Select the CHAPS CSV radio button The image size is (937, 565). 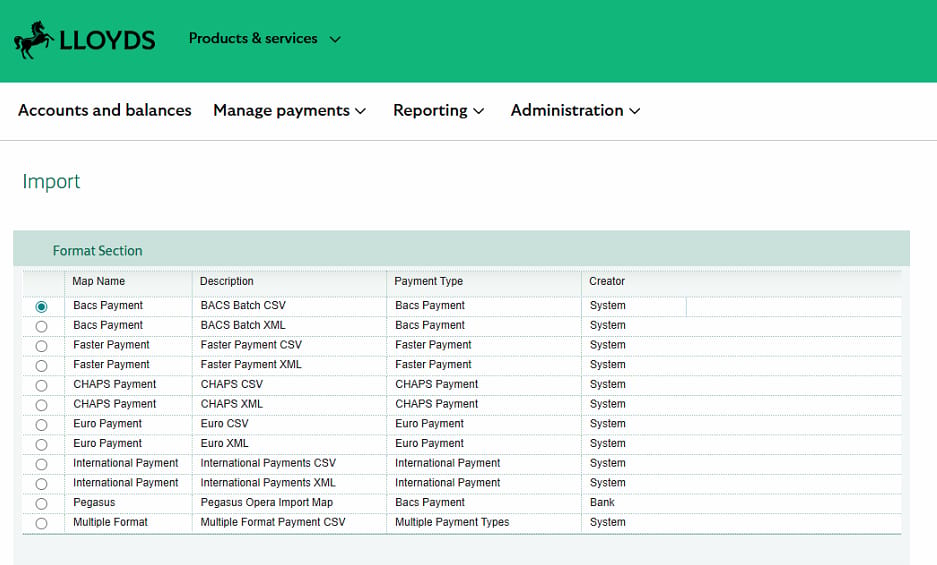(41, 386)
